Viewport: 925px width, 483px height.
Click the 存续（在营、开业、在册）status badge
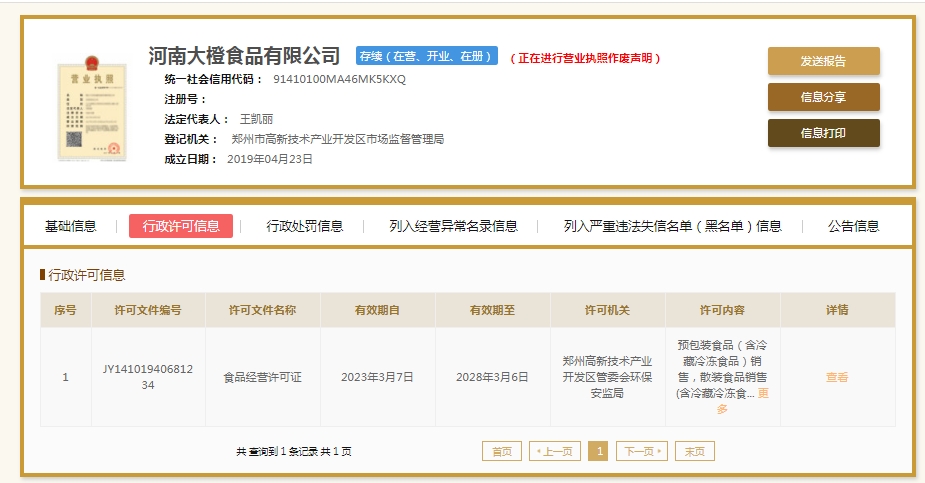(x=427, y=56)
